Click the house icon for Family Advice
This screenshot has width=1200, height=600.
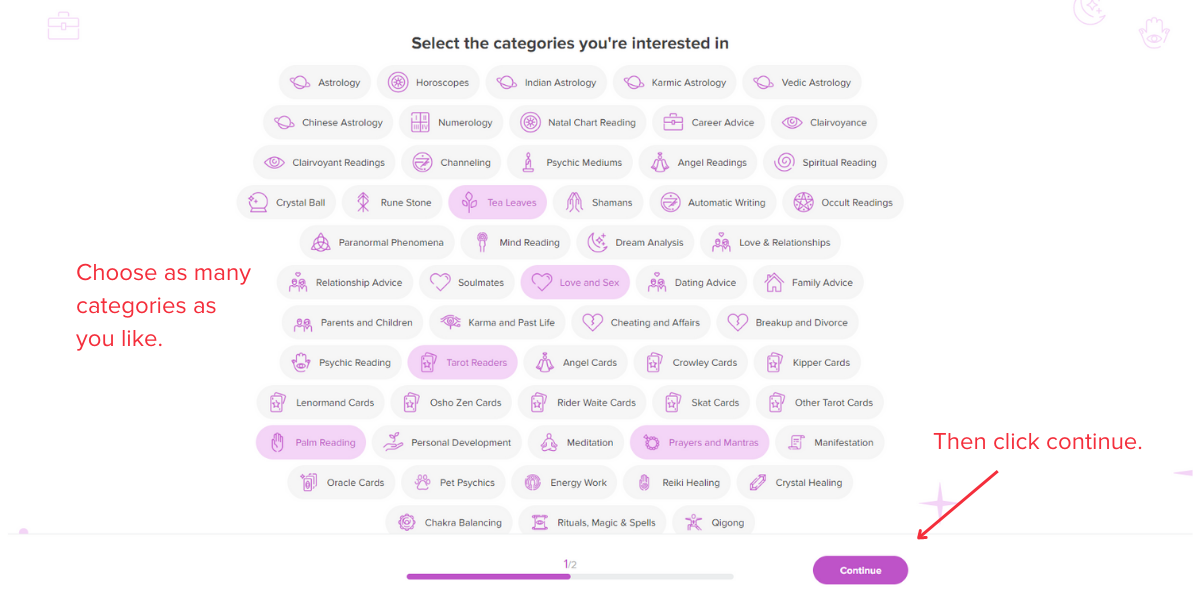[x=774, y=283]
